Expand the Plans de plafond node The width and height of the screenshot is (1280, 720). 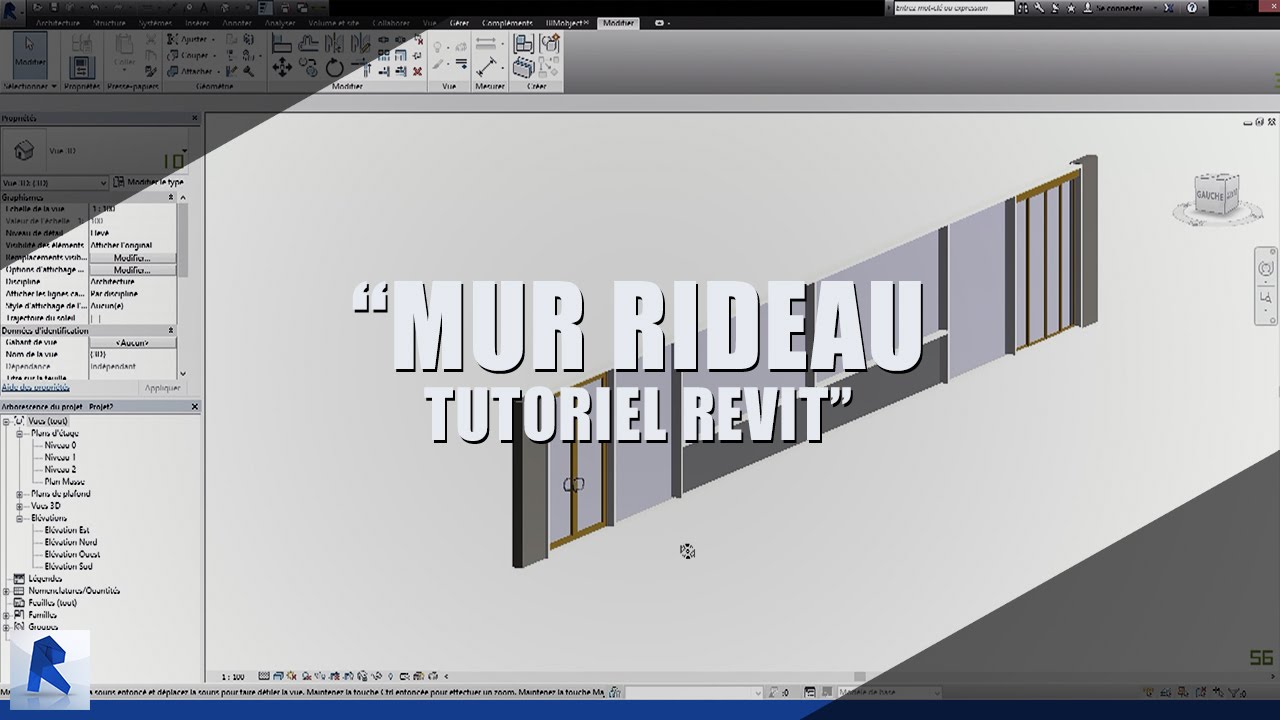[19, 494]
